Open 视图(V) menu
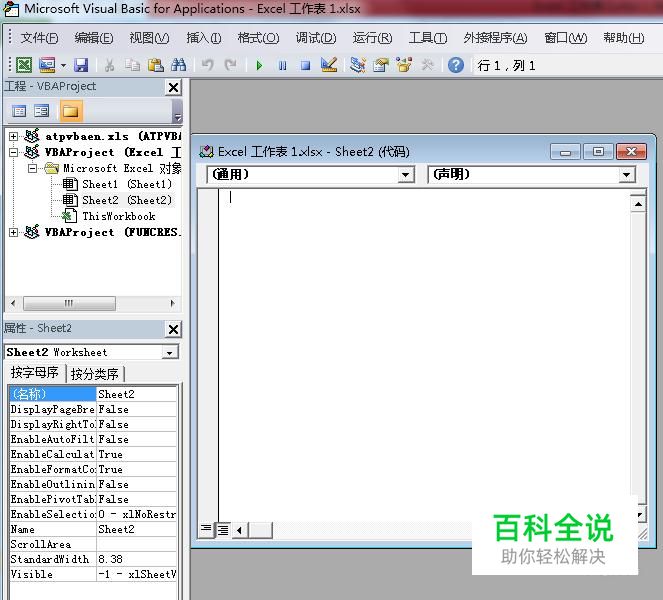663x600 pixels. [149, 38]
